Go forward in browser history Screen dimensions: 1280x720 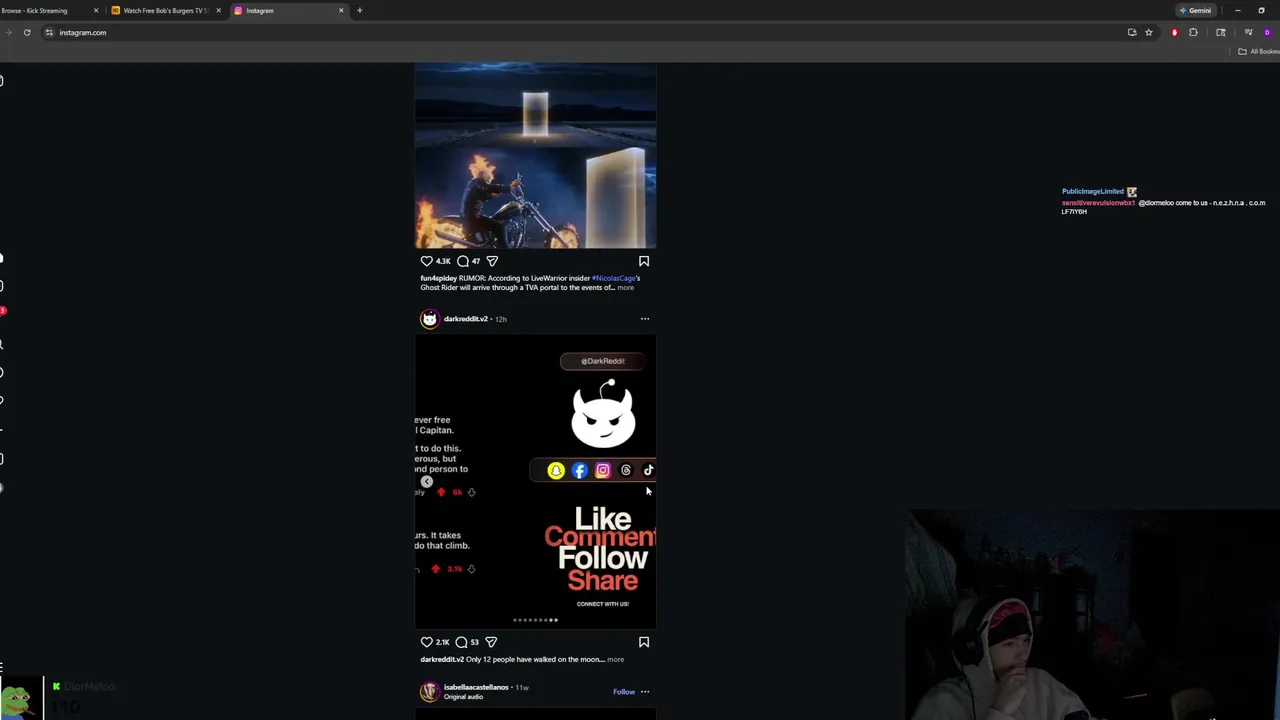7,32
